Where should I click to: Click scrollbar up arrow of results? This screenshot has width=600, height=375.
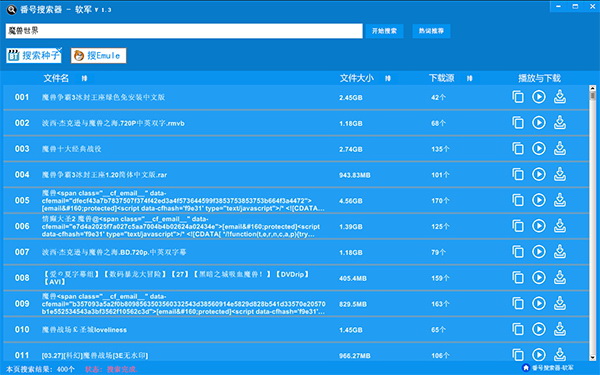[593, 88]
